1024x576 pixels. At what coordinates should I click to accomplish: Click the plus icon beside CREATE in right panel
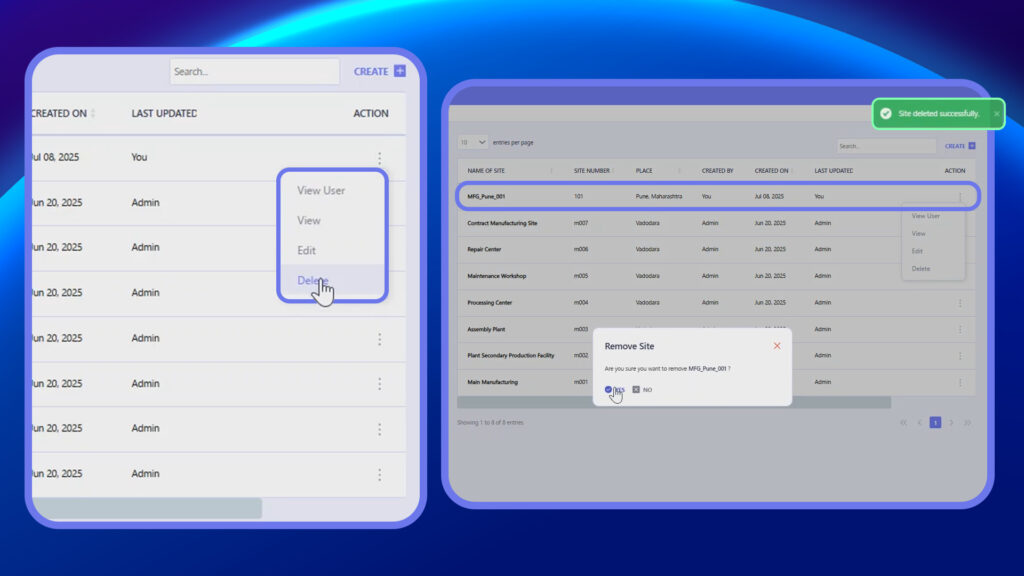[x=972, y=146]
